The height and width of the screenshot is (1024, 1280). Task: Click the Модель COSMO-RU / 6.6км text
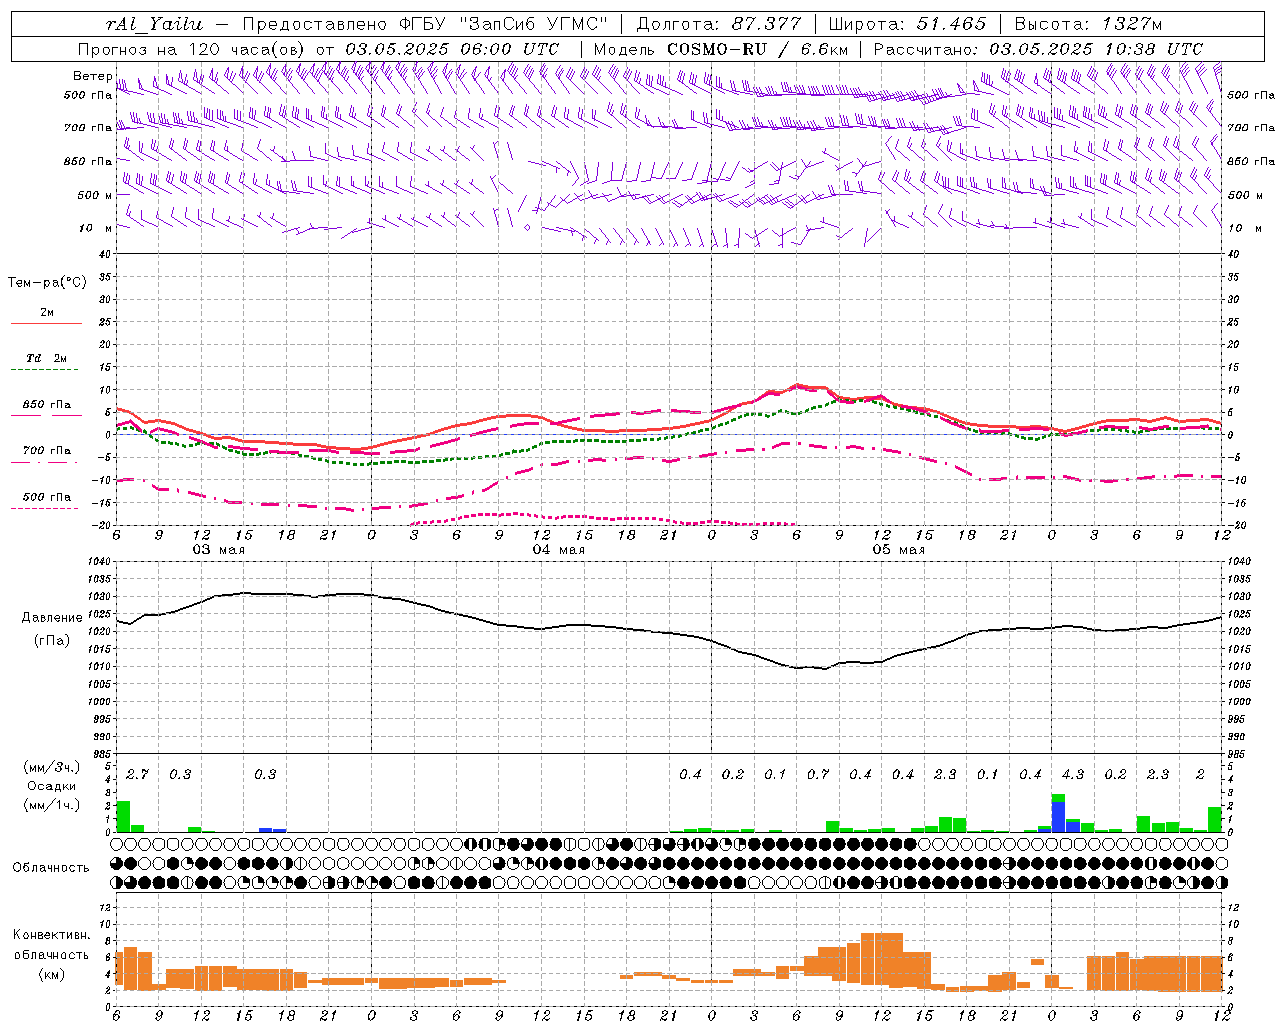(x=719, y=49)
